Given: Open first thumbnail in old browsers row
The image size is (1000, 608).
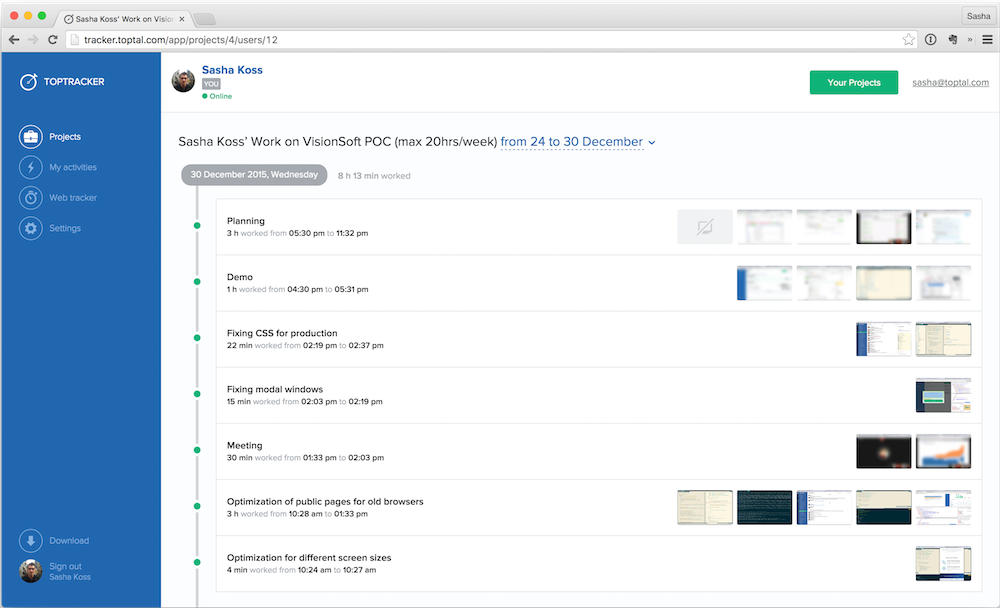Looking at the screenshot, I should point(705,508).
